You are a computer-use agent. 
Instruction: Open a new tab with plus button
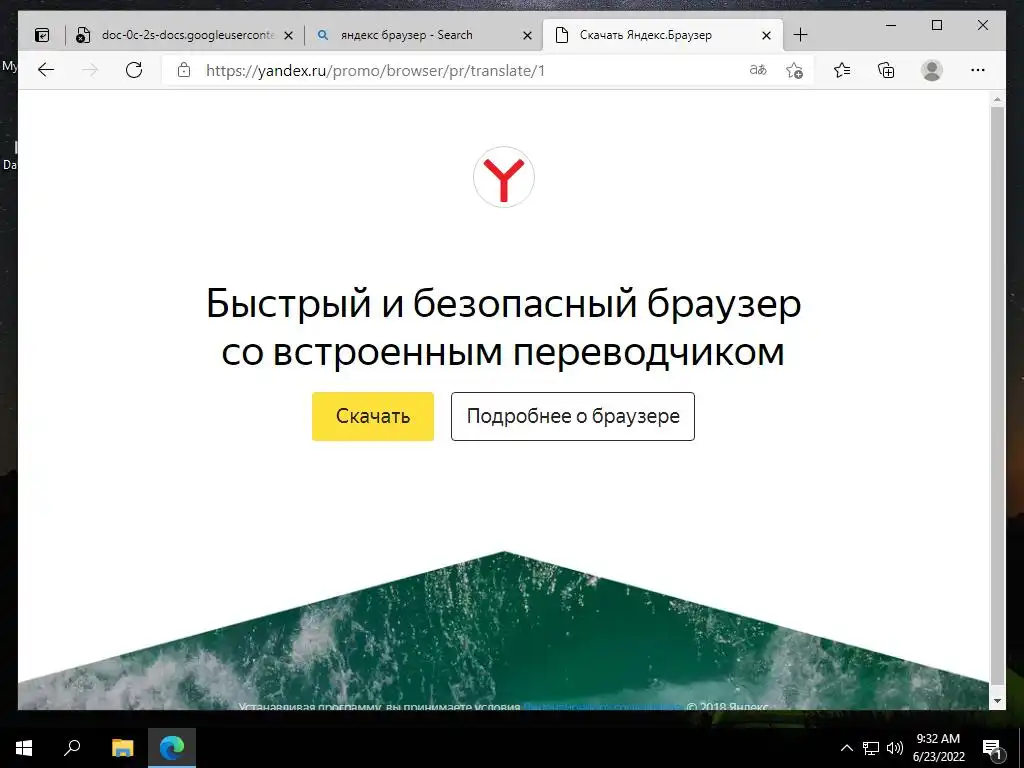coord(800,35)
